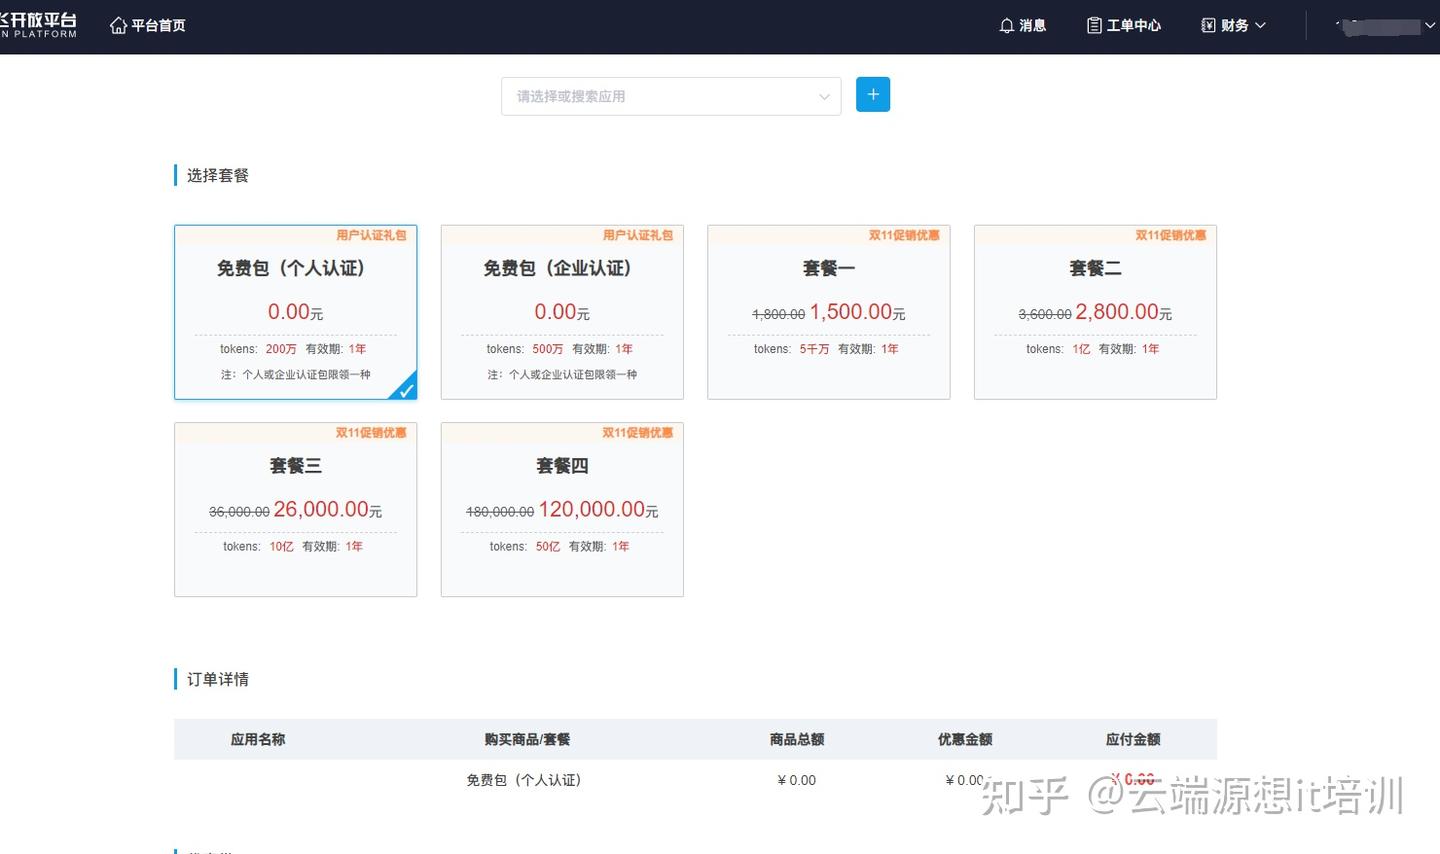Select the 免费包（企业认证）package card
Screen dimensions: 1440x854
pyautogui.click(x=561, y=311)
